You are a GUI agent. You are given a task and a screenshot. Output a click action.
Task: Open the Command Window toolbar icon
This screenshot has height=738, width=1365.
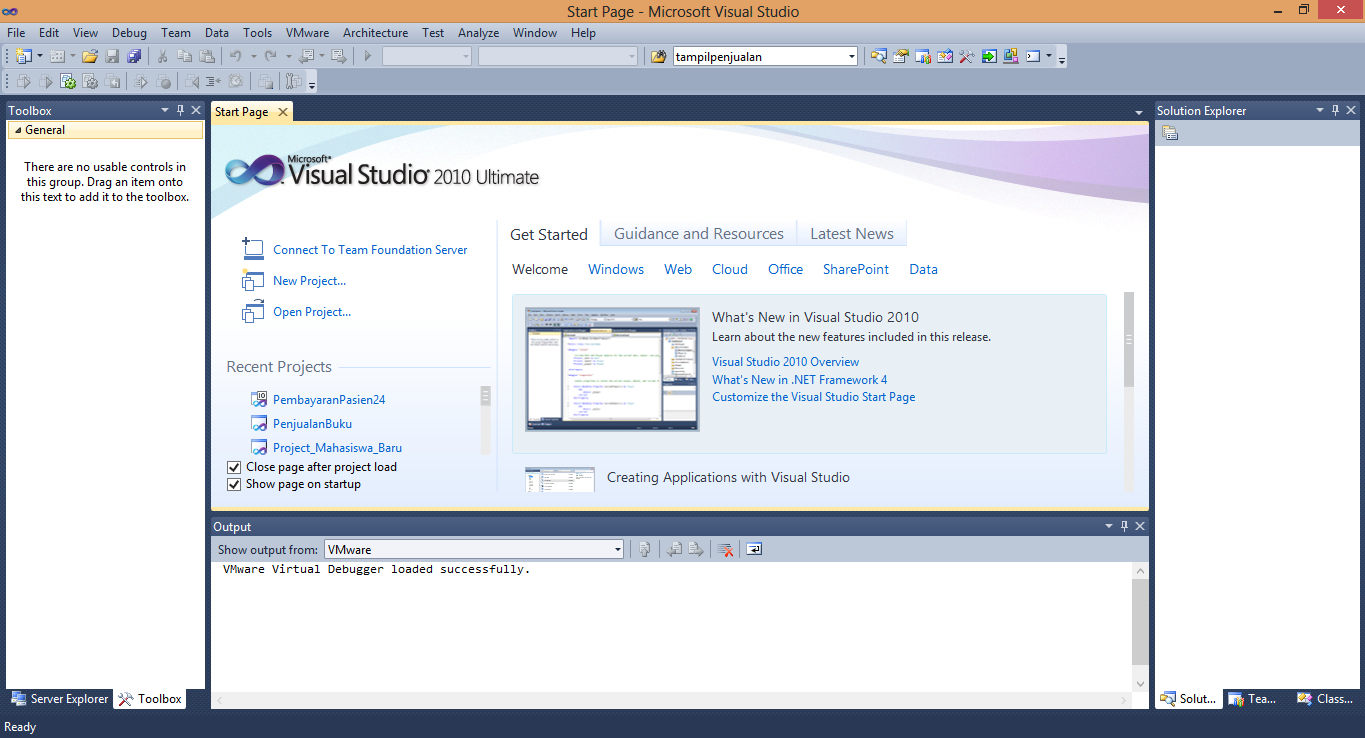point(1033,56)
